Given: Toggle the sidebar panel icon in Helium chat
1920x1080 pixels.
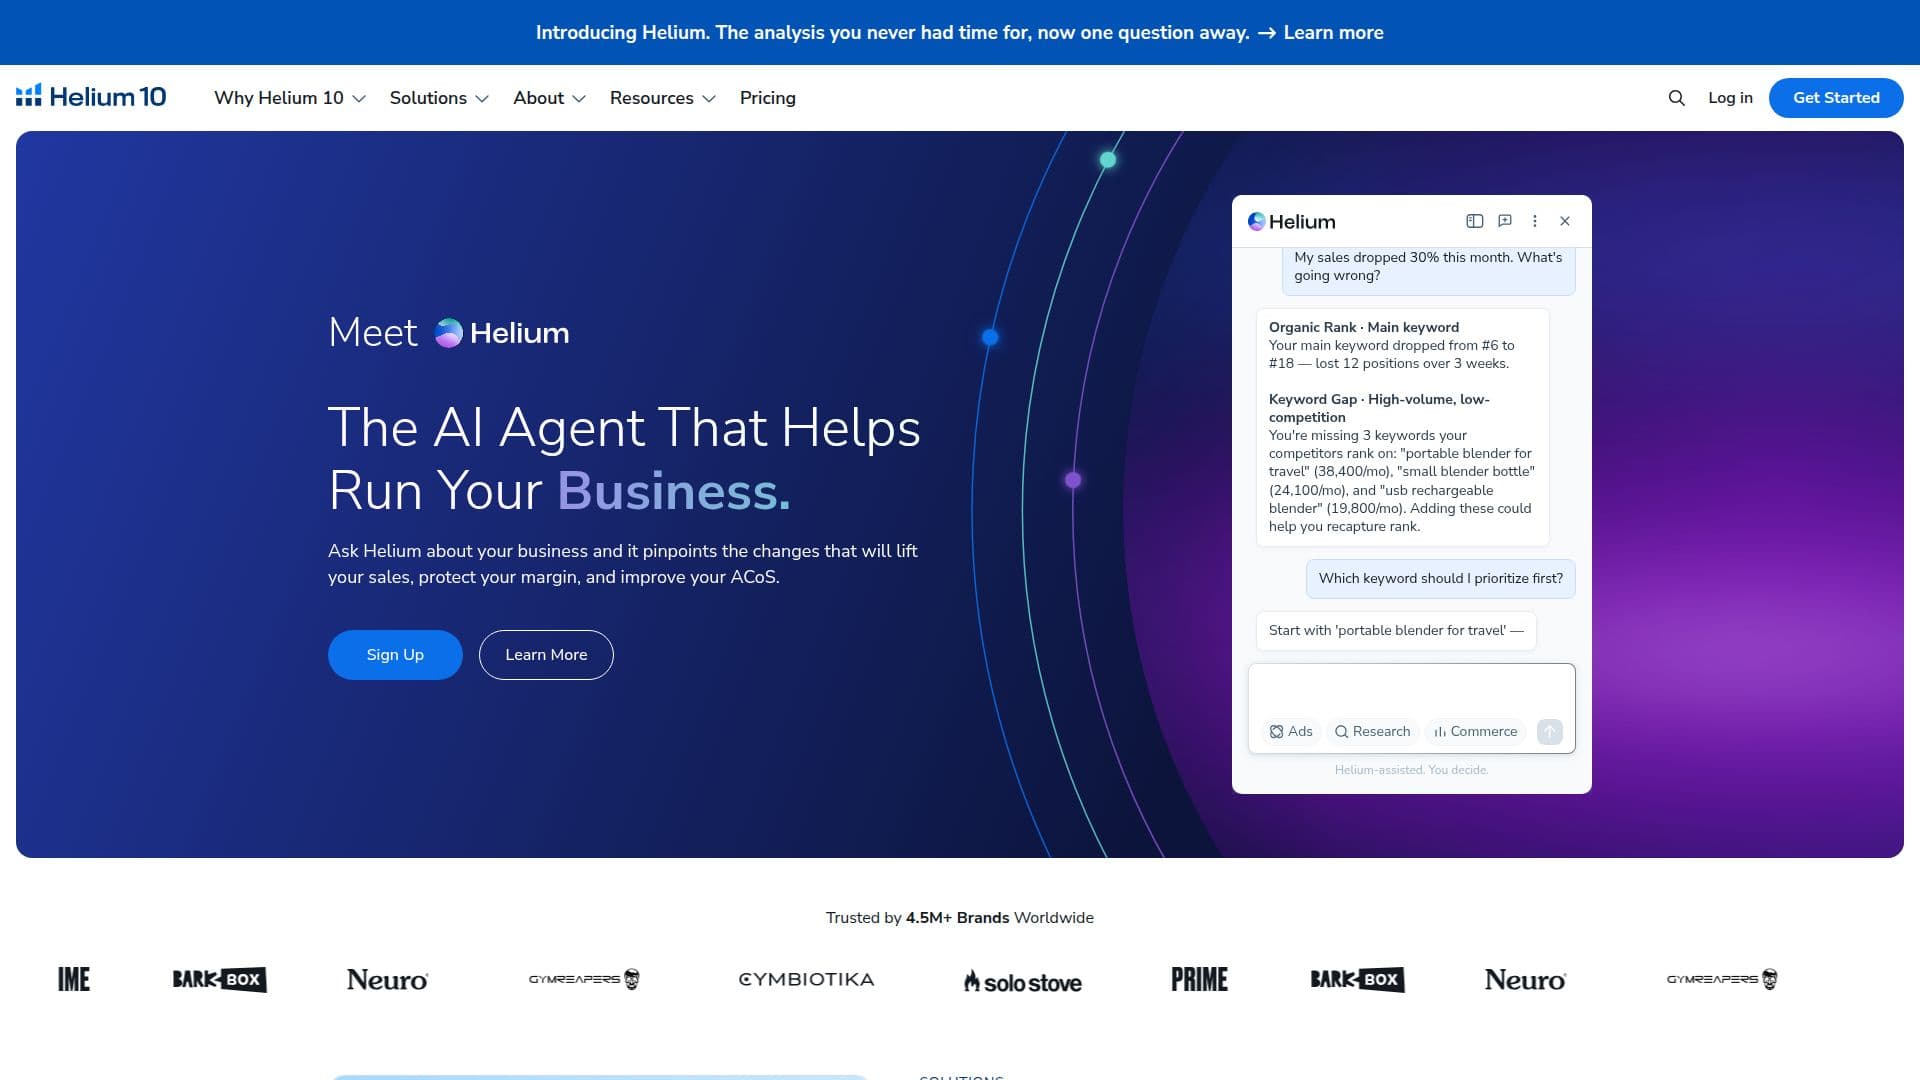Looking at the screenshot, I should [1474, 221].
